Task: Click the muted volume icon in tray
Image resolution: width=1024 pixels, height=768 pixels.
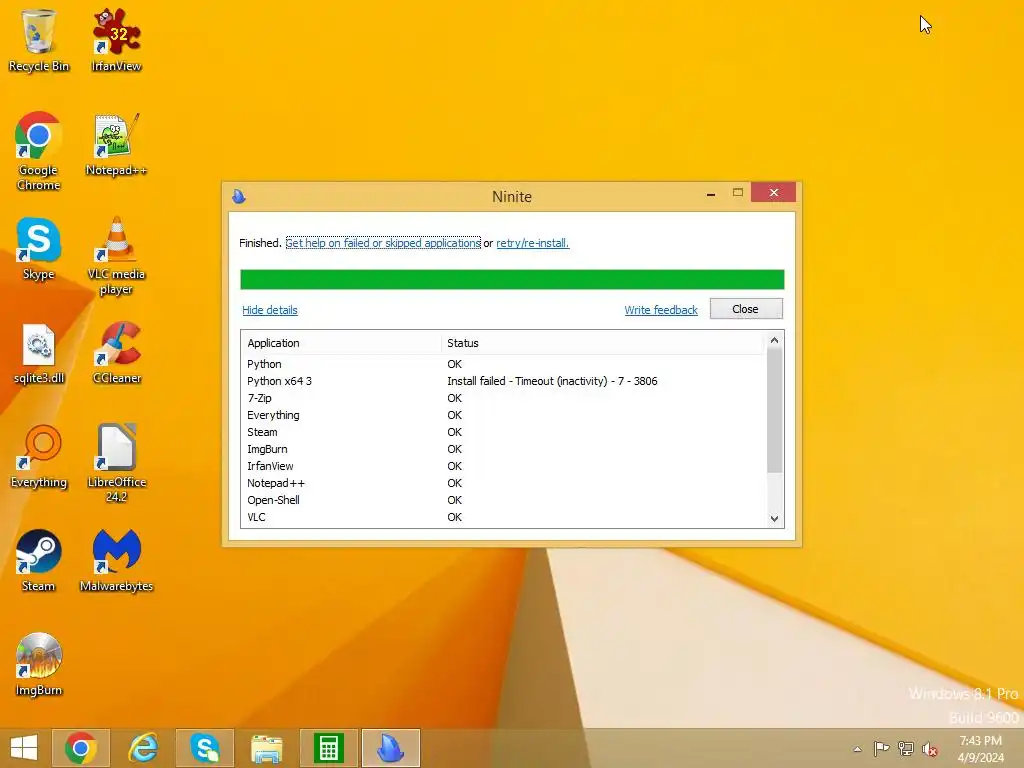Action: (930, 749)
